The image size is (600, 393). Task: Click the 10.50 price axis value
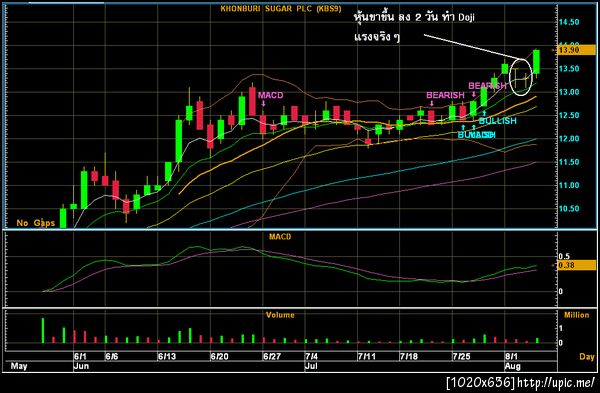569,209
